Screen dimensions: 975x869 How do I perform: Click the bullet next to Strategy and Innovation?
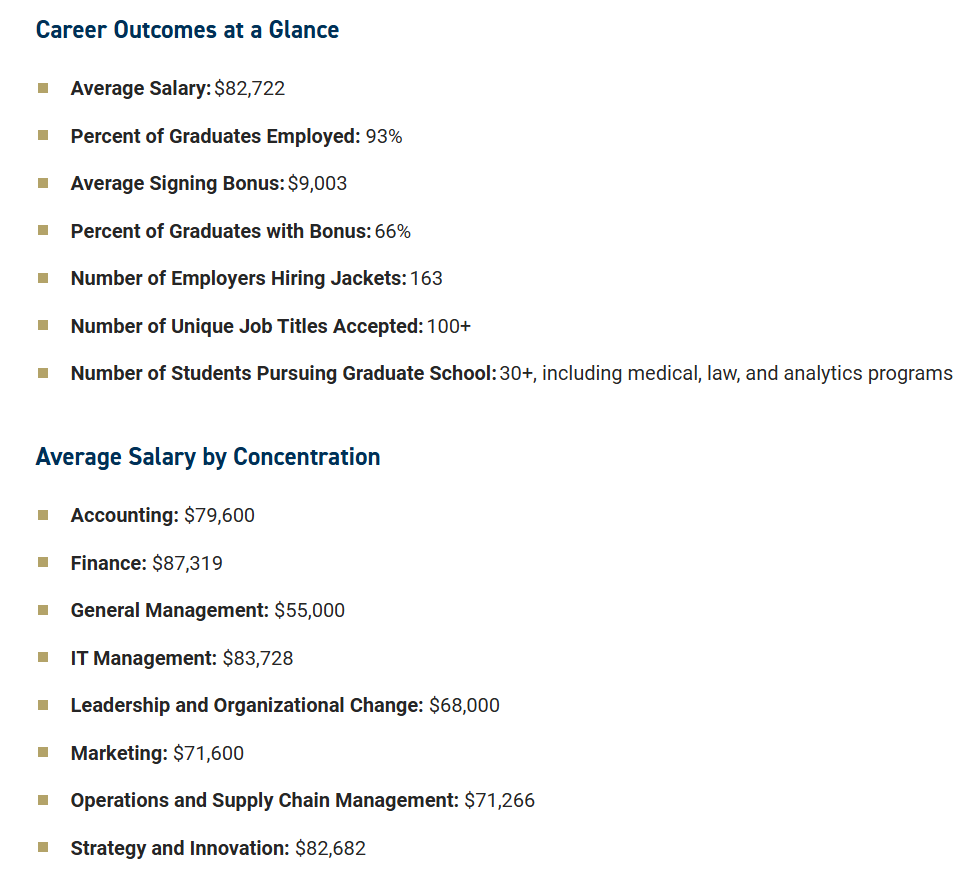coord(43,847)
